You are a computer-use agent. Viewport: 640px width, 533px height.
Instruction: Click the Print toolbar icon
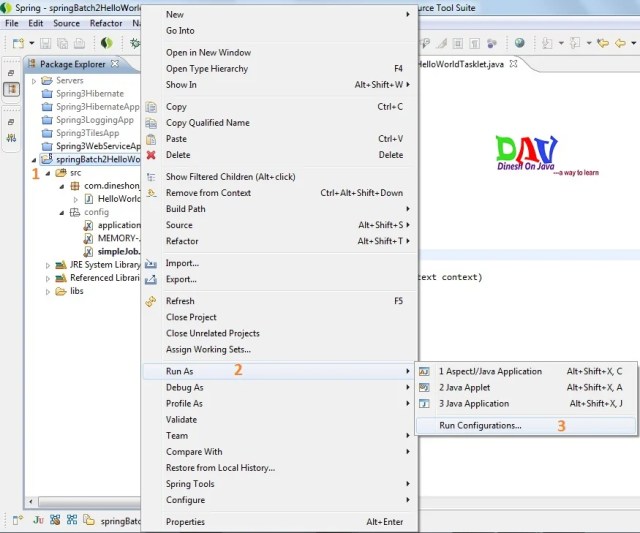pos(79,43)
